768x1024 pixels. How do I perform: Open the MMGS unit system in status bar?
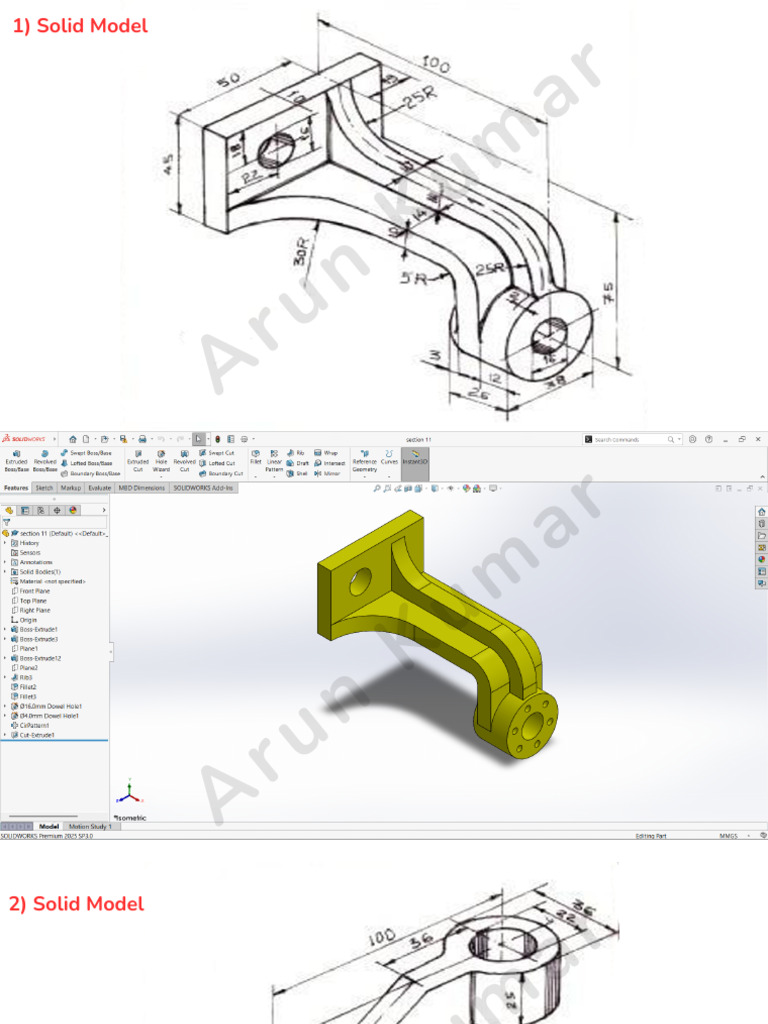click(728, 836)
